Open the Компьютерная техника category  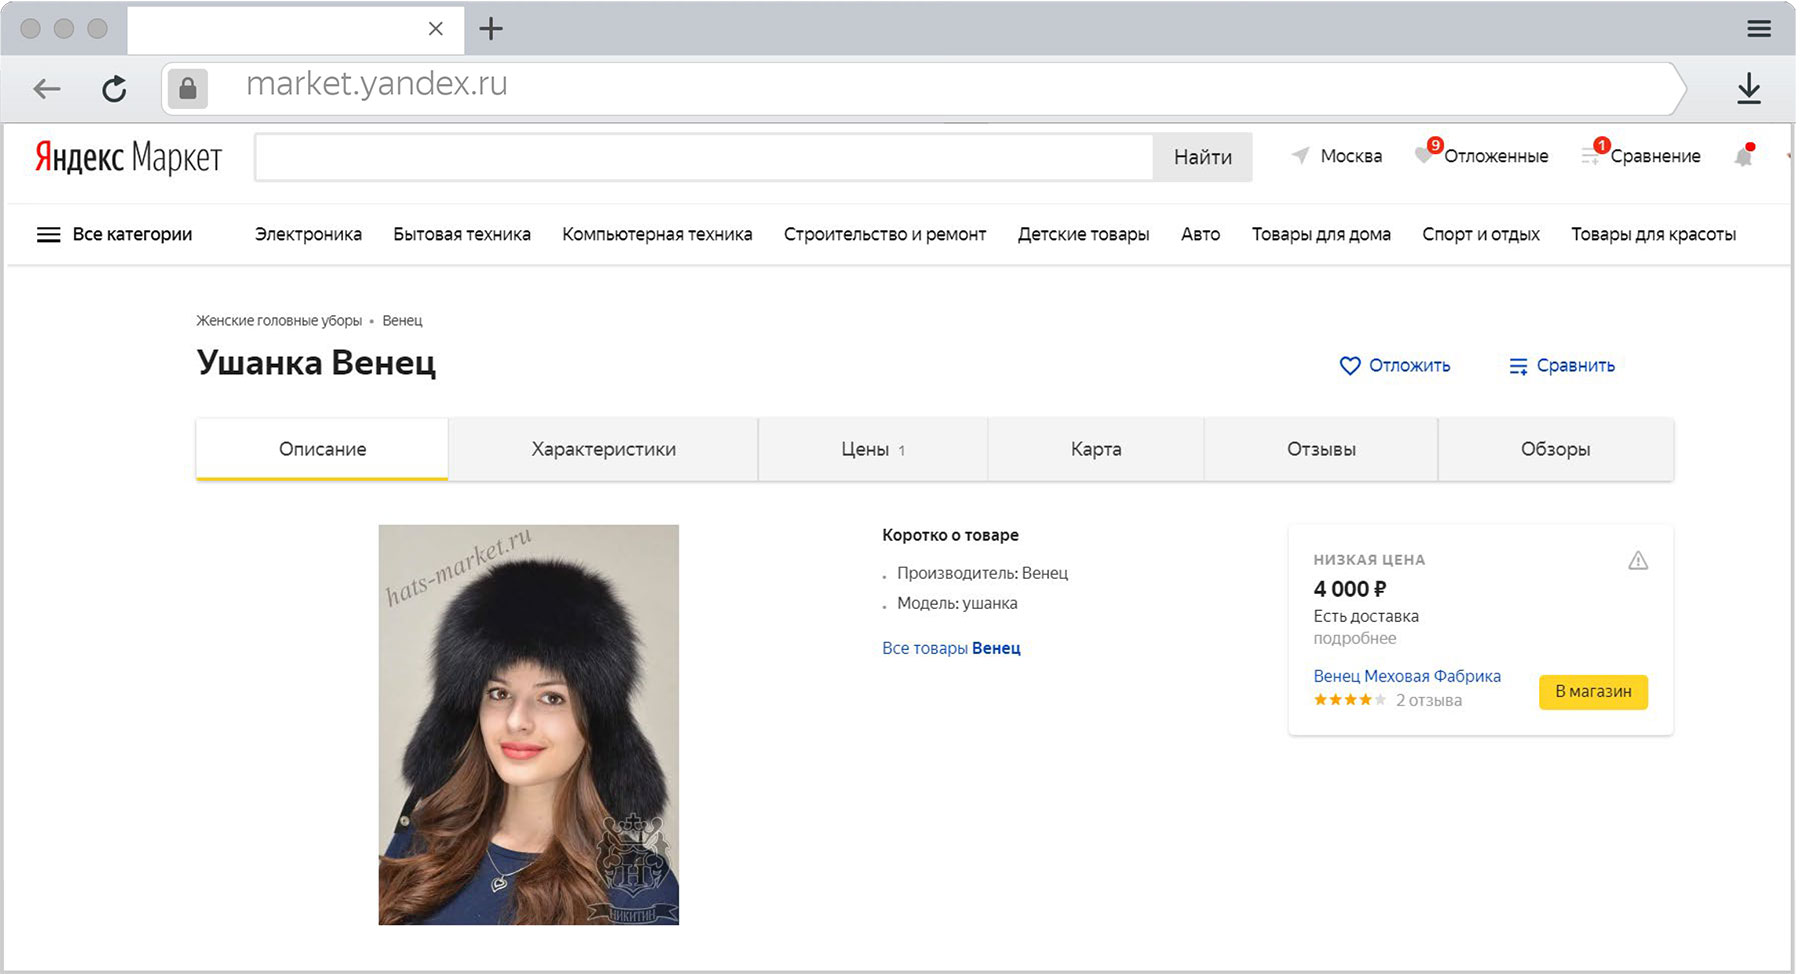[x=657, y=234]
